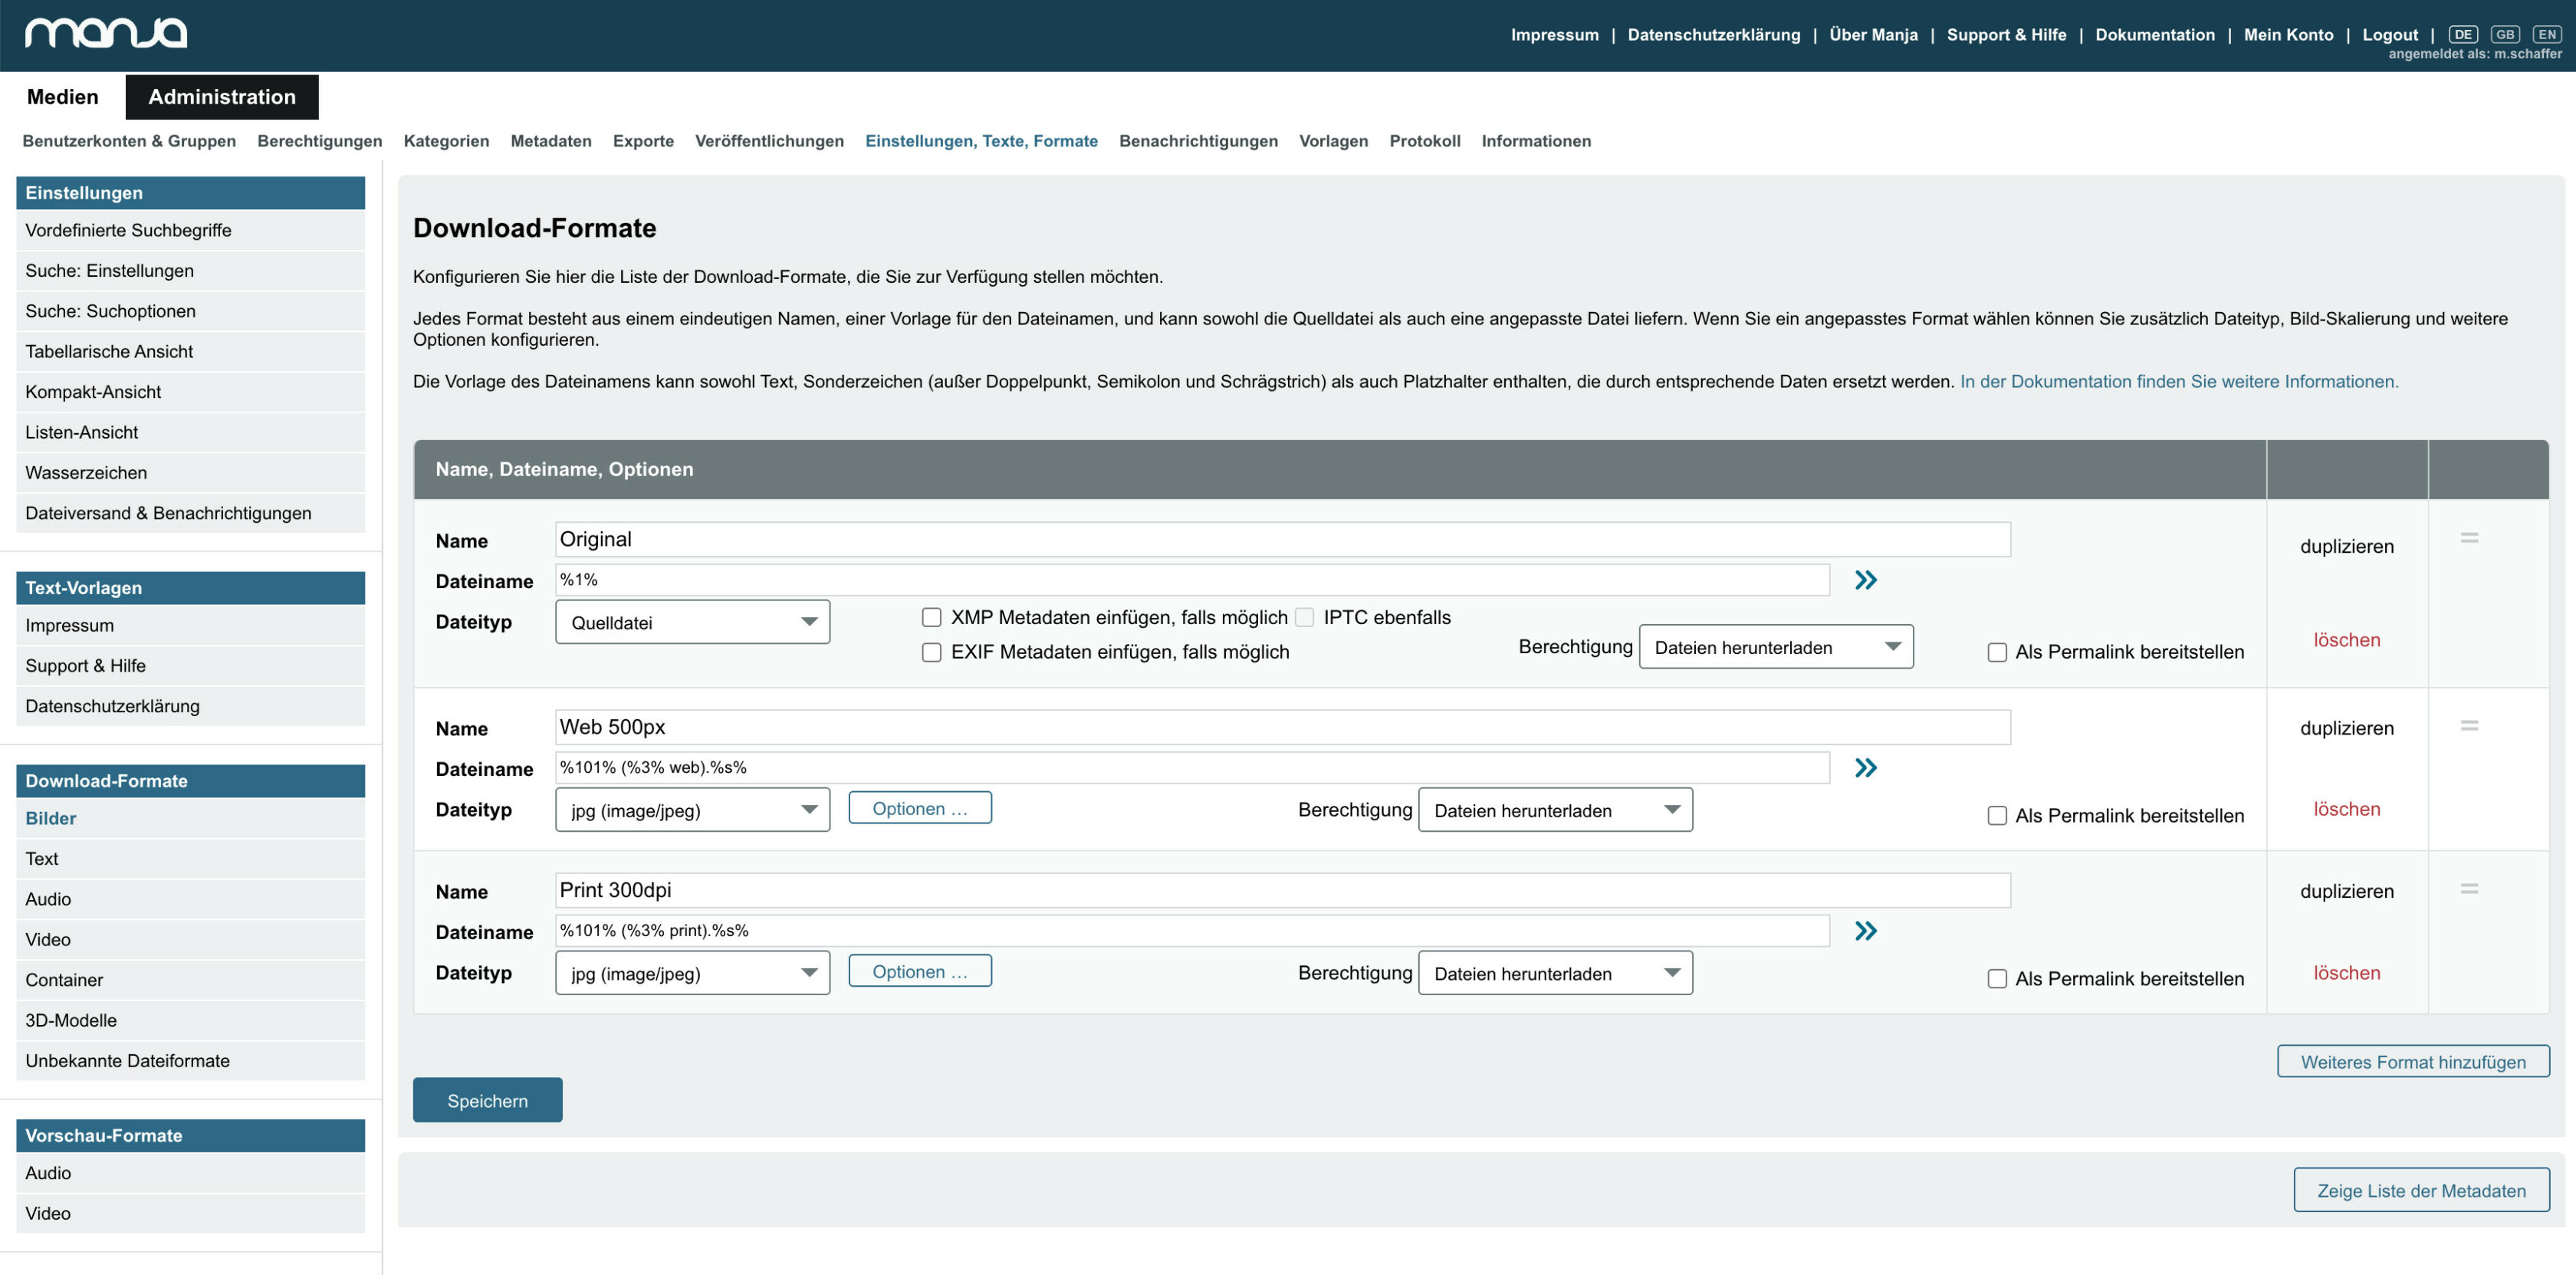This screenshot has width=2576, height=1275.
Task: Open Impressum under Text-Vorlagen
Action: [190, 625]
